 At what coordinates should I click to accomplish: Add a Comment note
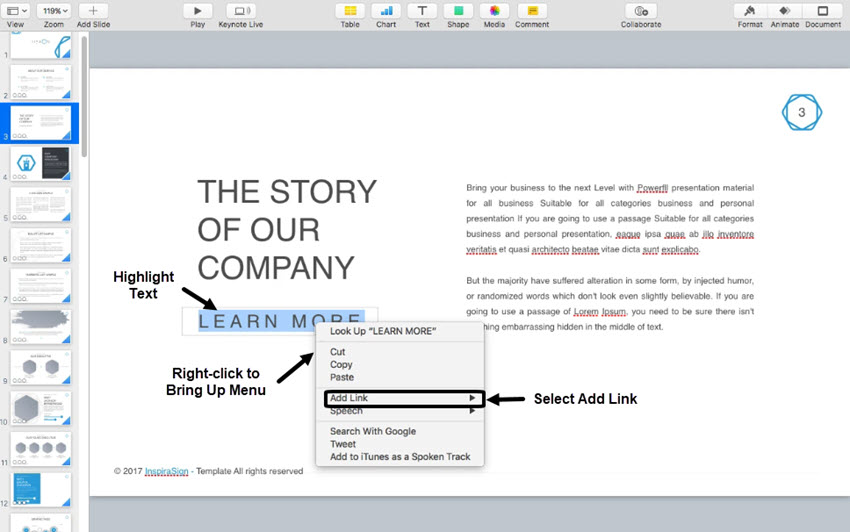point(532,11)
